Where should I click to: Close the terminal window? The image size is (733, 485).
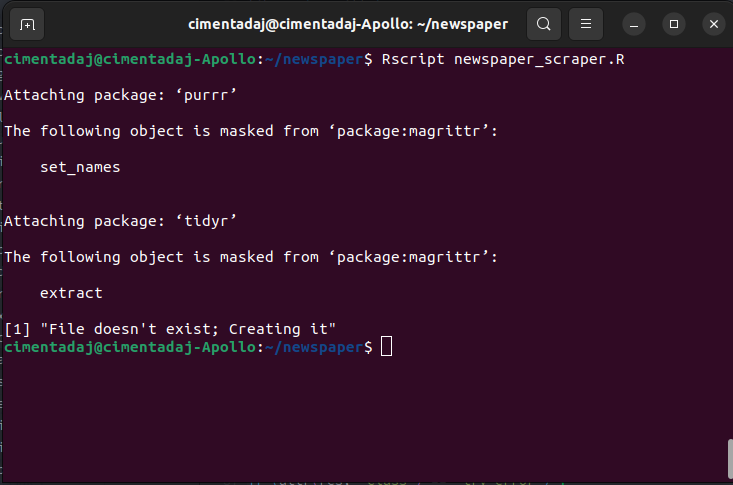pos(712,23)
